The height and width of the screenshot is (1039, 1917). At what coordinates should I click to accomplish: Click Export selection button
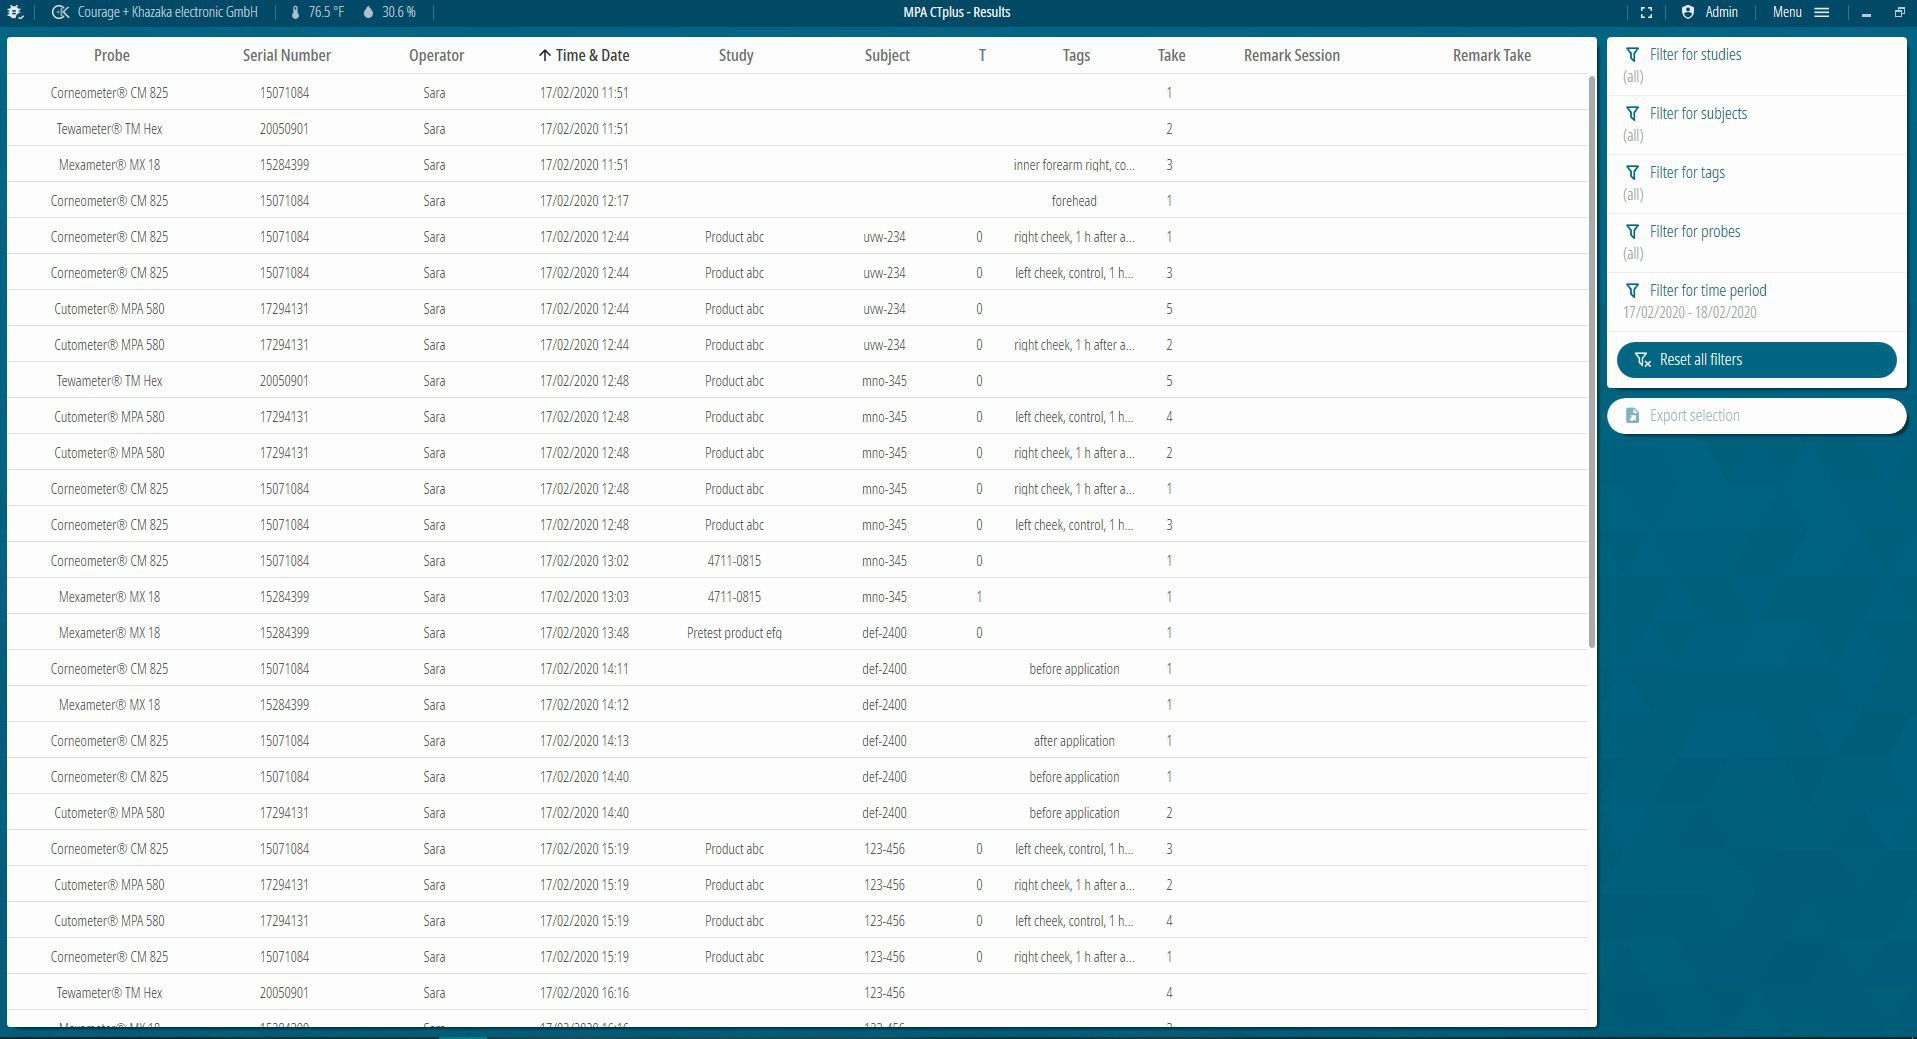tap(1756, 415)
